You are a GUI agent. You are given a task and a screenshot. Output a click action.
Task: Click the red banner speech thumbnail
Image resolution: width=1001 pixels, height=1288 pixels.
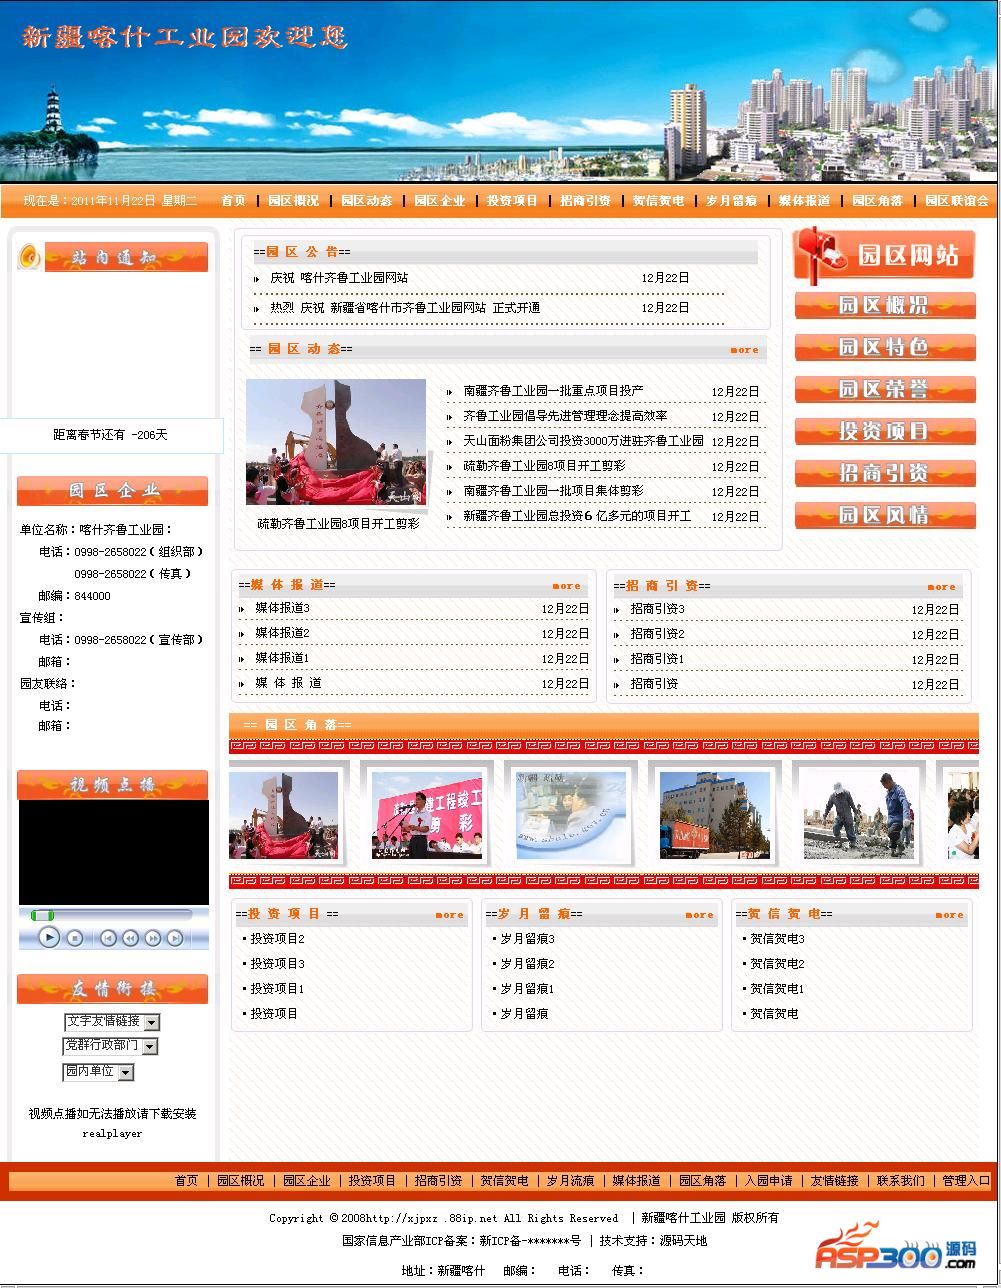point(427,815)
